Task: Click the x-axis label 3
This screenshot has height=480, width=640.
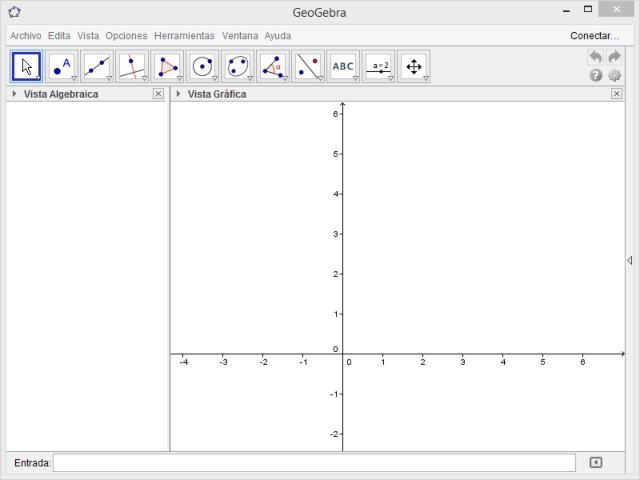Action: (x=462, y=362)
